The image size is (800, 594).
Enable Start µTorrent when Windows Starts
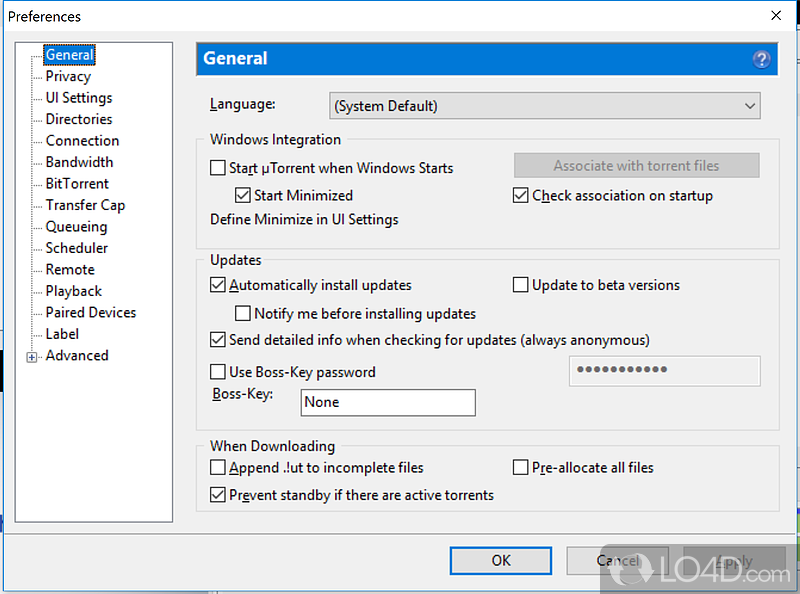click(218, 169)
